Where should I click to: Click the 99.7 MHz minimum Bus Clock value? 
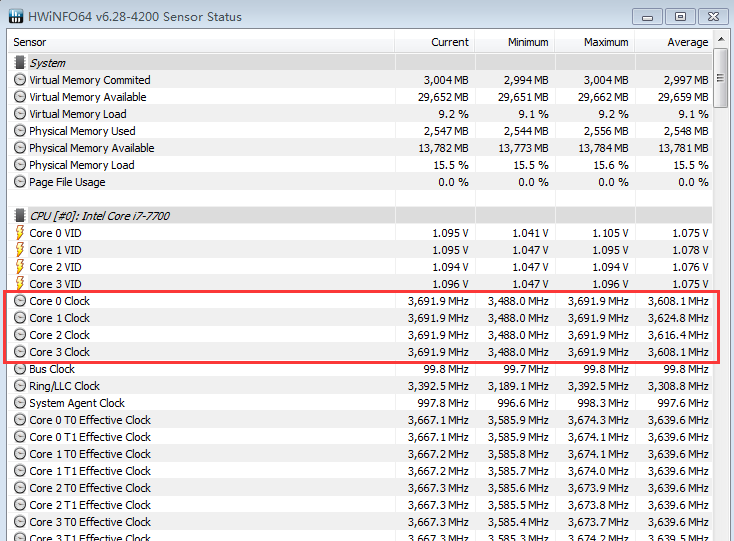tap(526, 369)
